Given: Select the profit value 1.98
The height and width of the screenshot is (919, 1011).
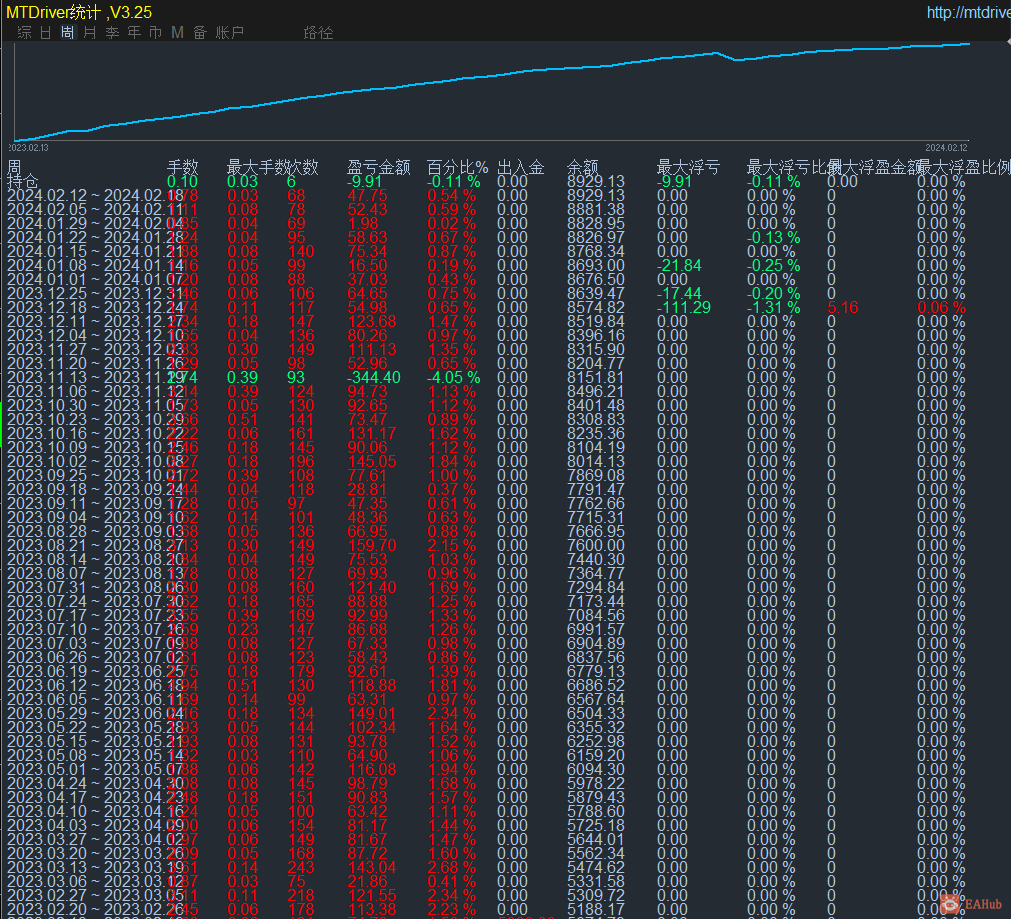Looking at the screenshot, I should [363, 224].
